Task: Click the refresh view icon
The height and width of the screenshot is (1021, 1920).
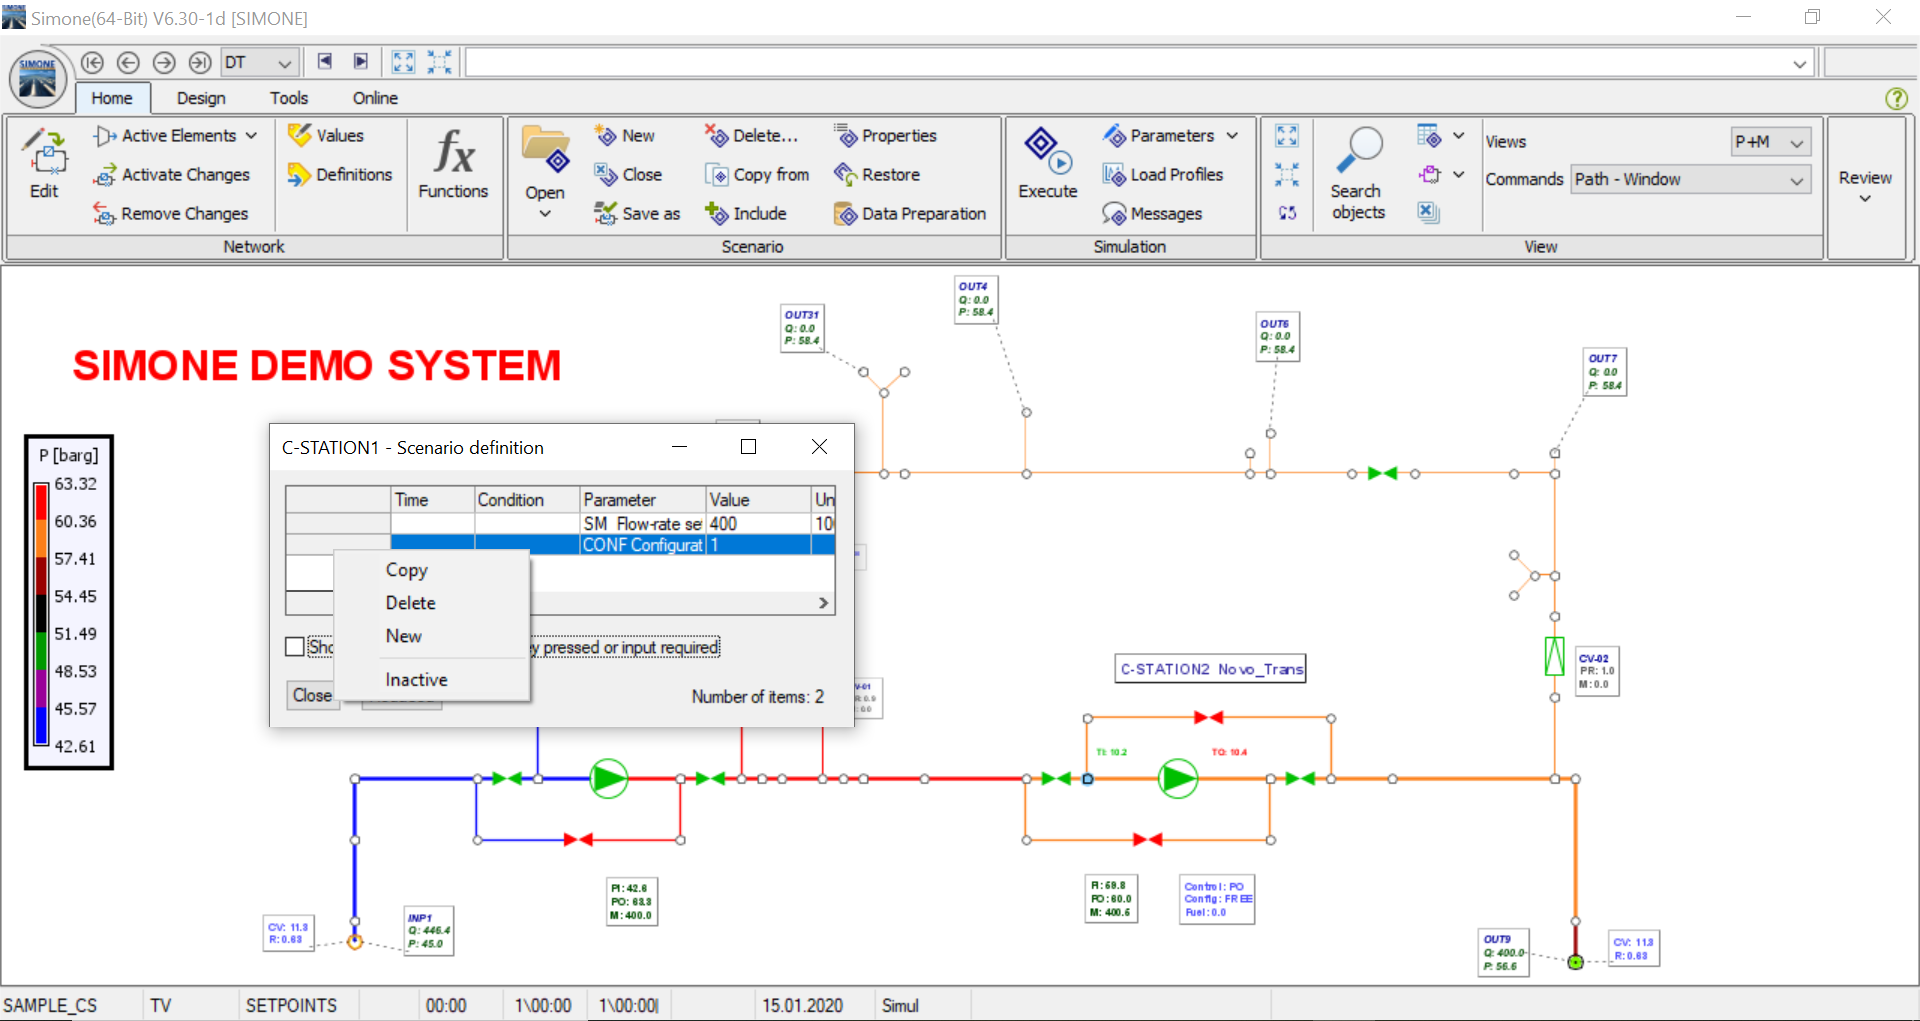Action: 1287,213
